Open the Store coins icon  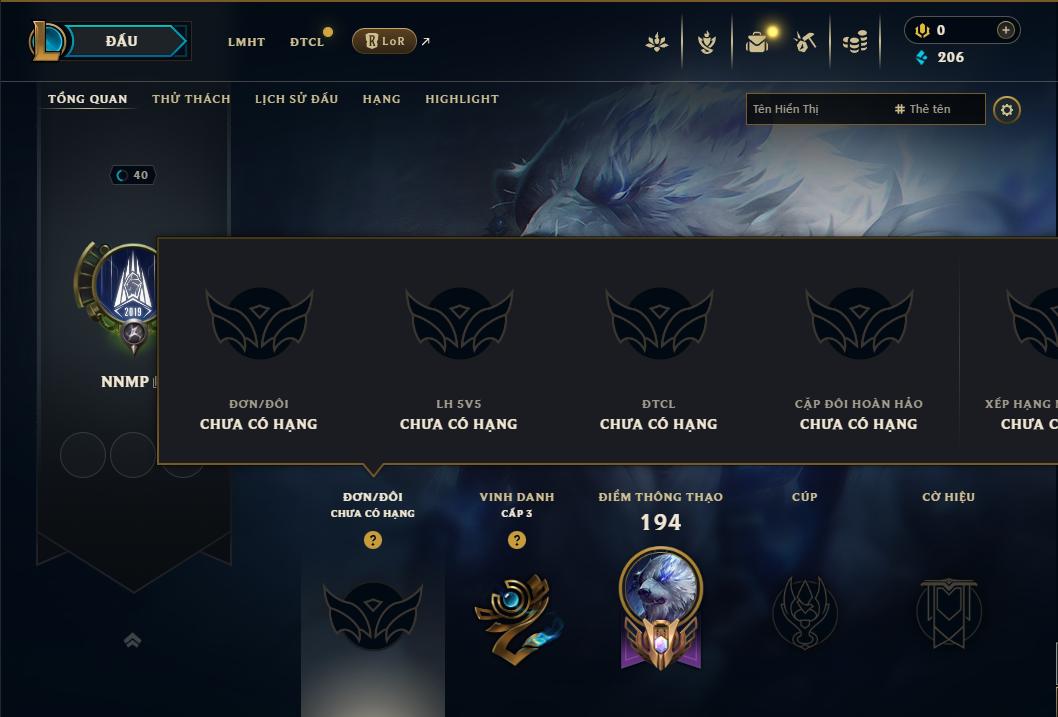coord(855,42)
